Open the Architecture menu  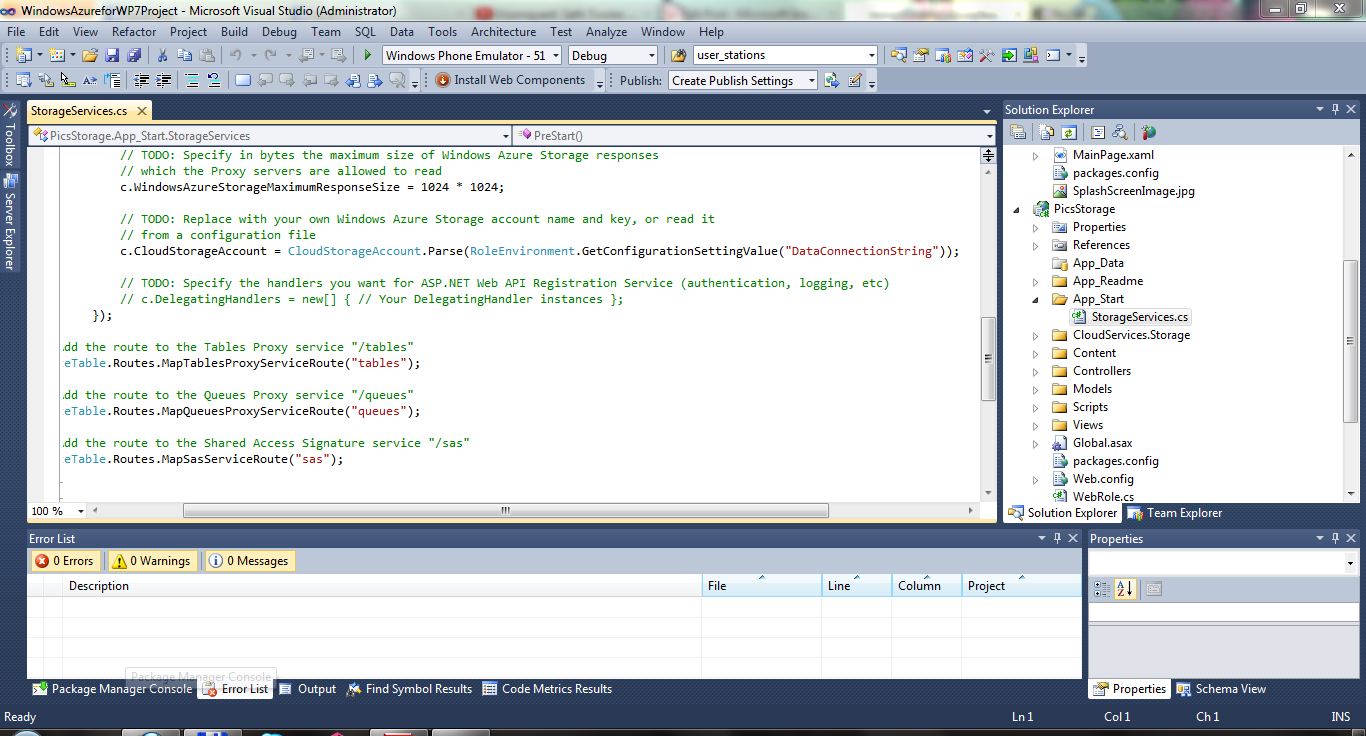[503, 32]
